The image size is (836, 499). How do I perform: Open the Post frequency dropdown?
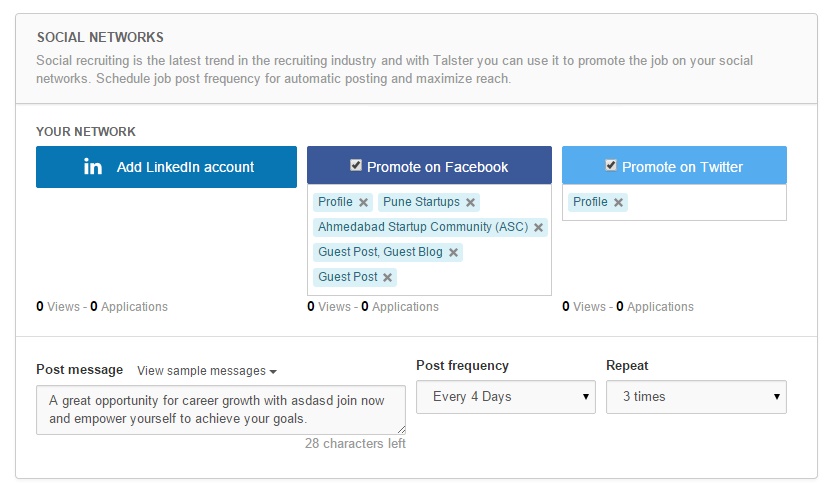click(x=506, y=397)
